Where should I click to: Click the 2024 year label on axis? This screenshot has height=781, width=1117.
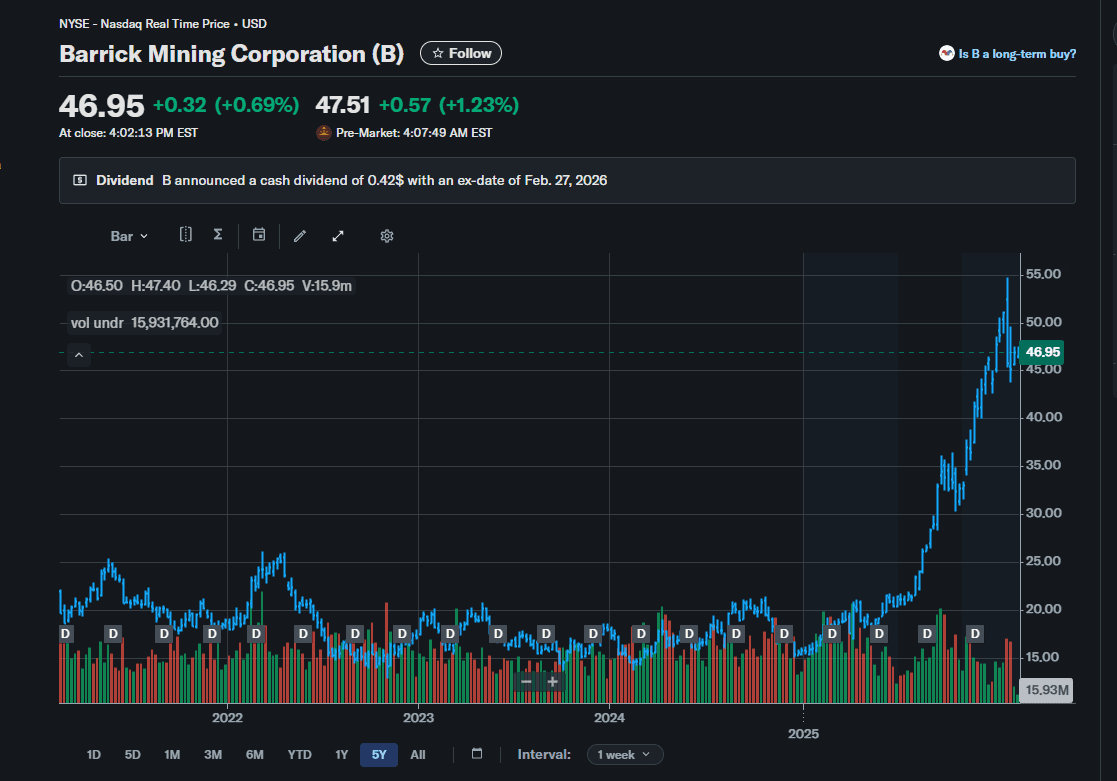click(x=609, y=718)
